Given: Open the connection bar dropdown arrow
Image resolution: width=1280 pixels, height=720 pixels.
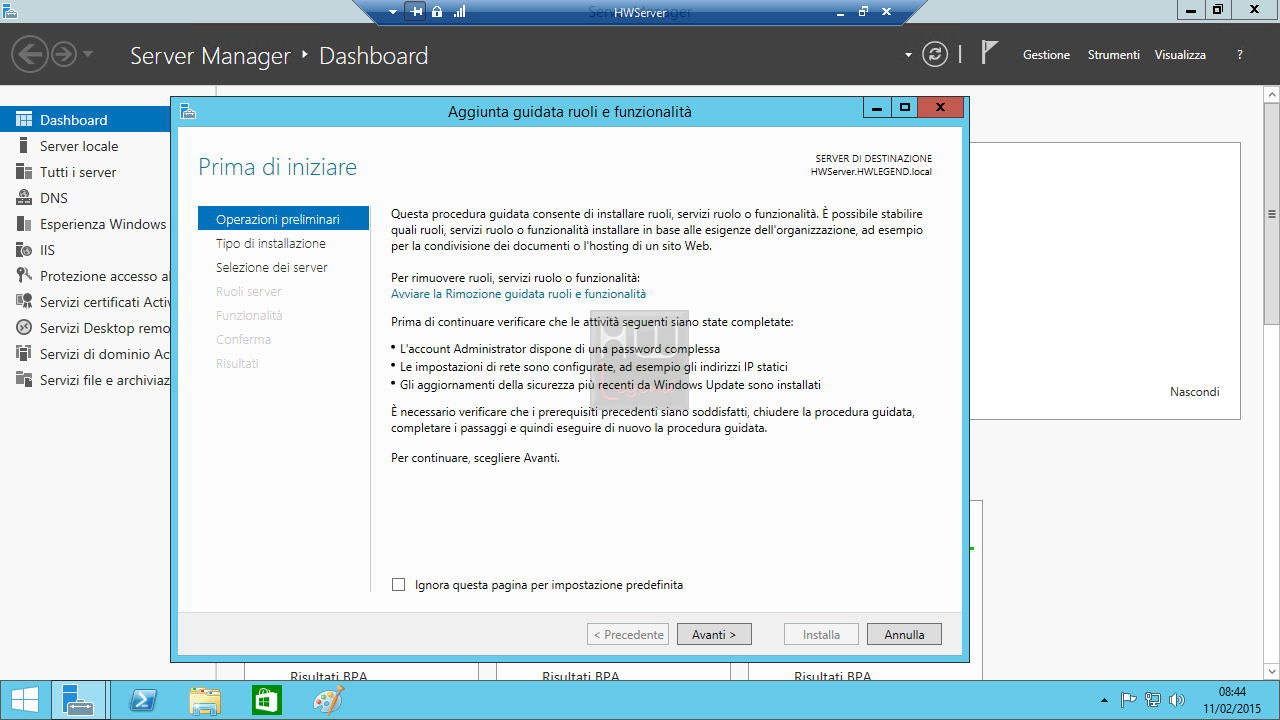Looking at the screenshot, I should [393, 12].
